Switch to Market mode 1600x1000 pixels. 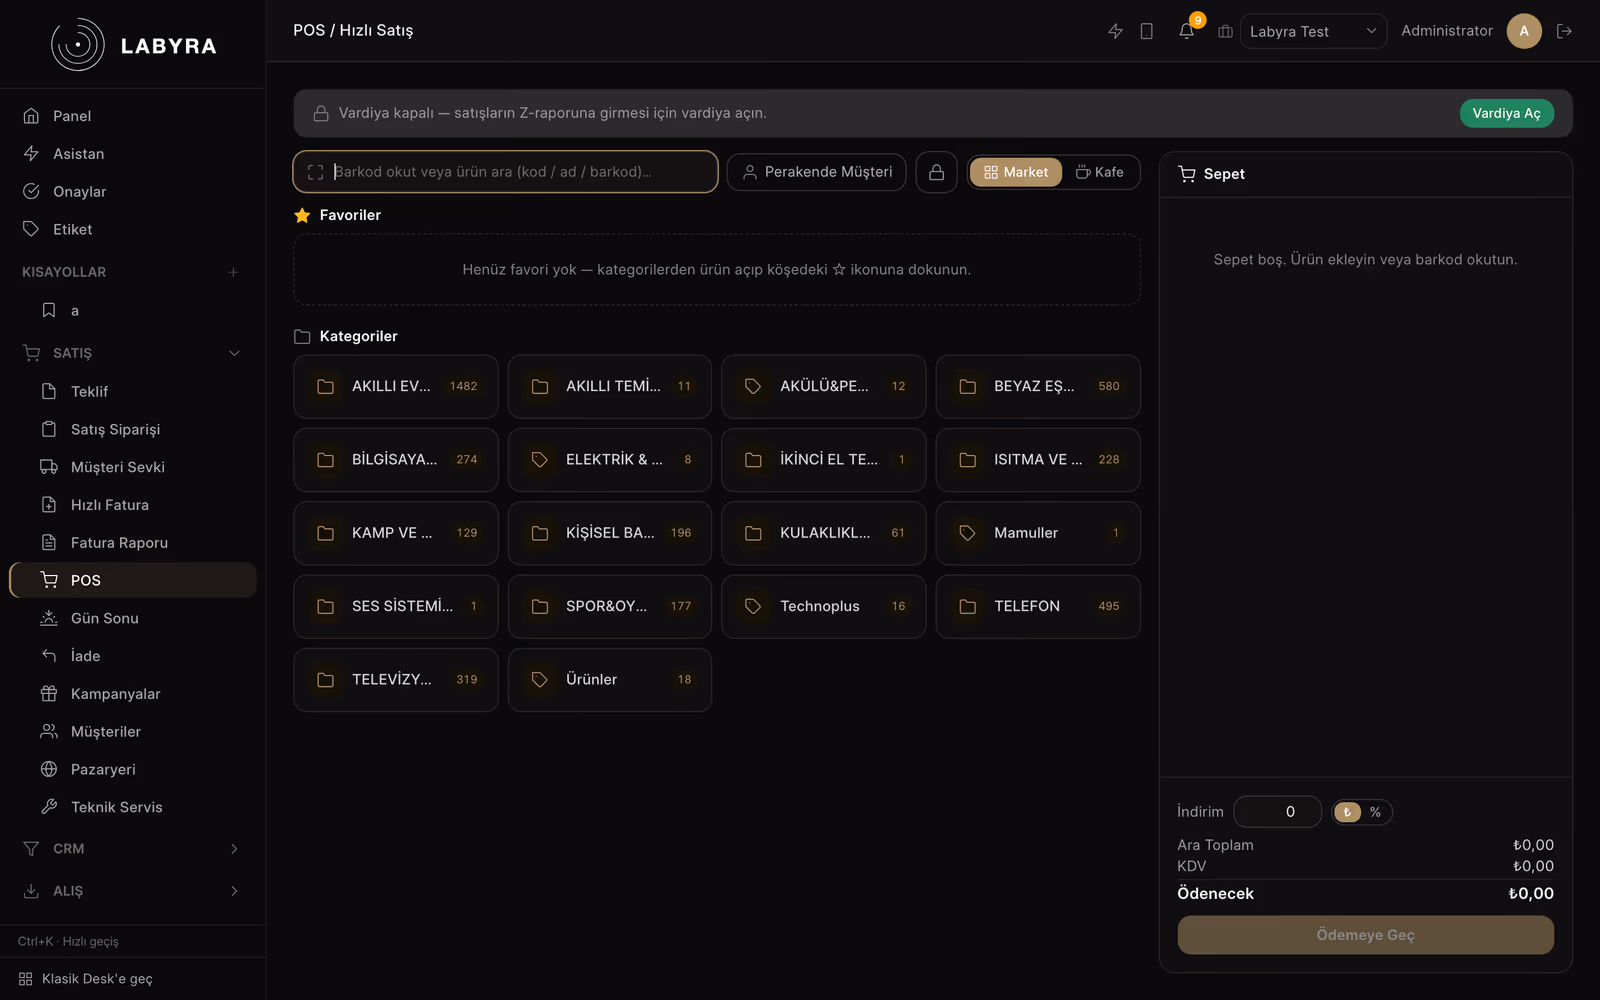[1016, 172]
